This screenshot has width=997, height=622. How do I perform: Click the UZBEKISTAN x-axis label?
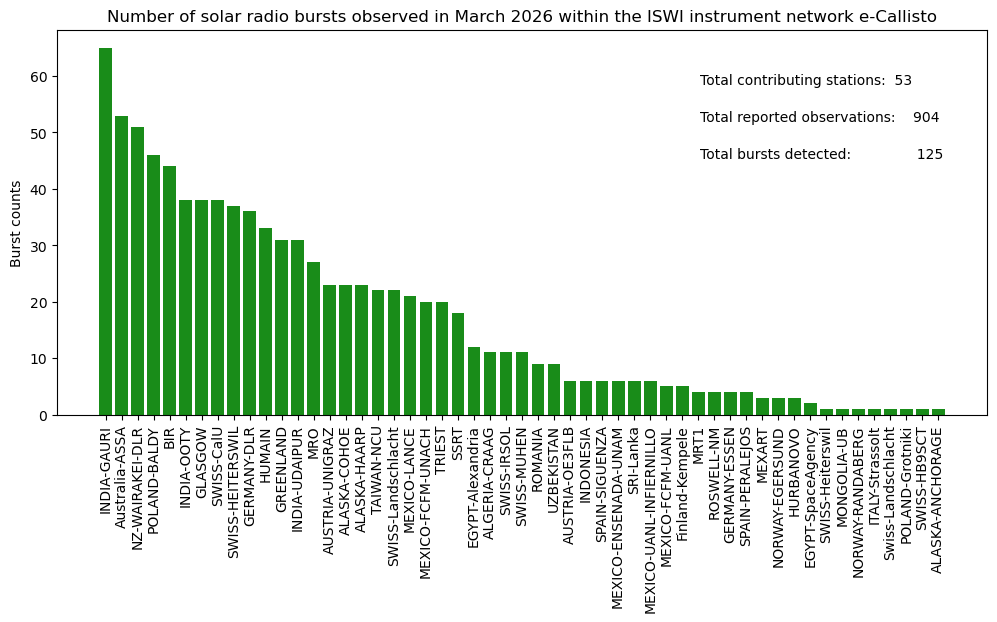click(554, 471)
